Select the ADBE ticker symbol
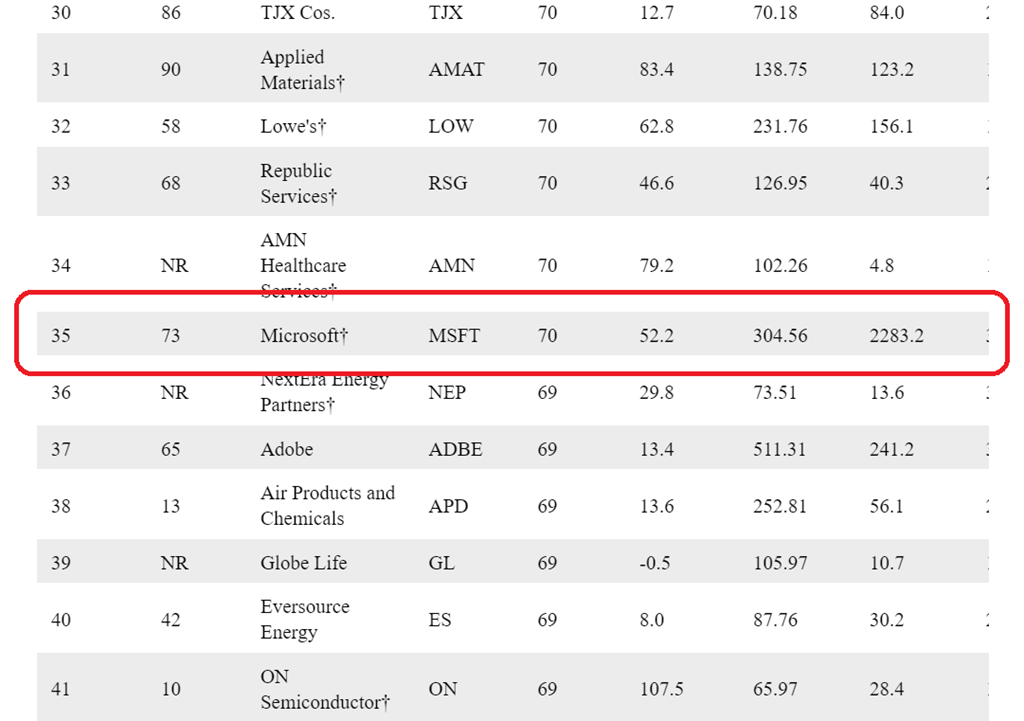The width and height of the screenshot is (1024, 721). (455, 450)
